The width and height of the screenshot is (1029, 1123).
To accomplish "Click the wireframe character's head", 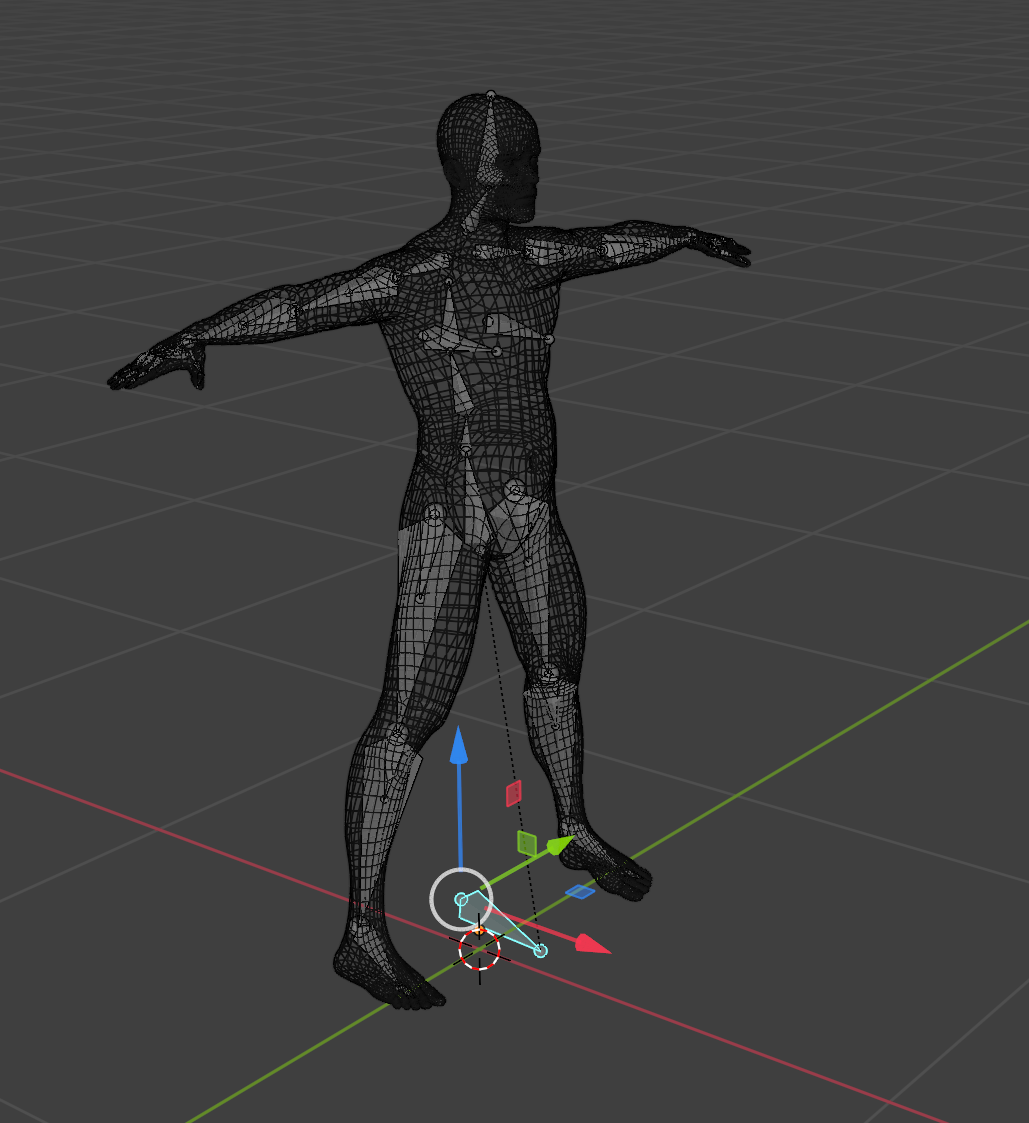I will 488,158.
